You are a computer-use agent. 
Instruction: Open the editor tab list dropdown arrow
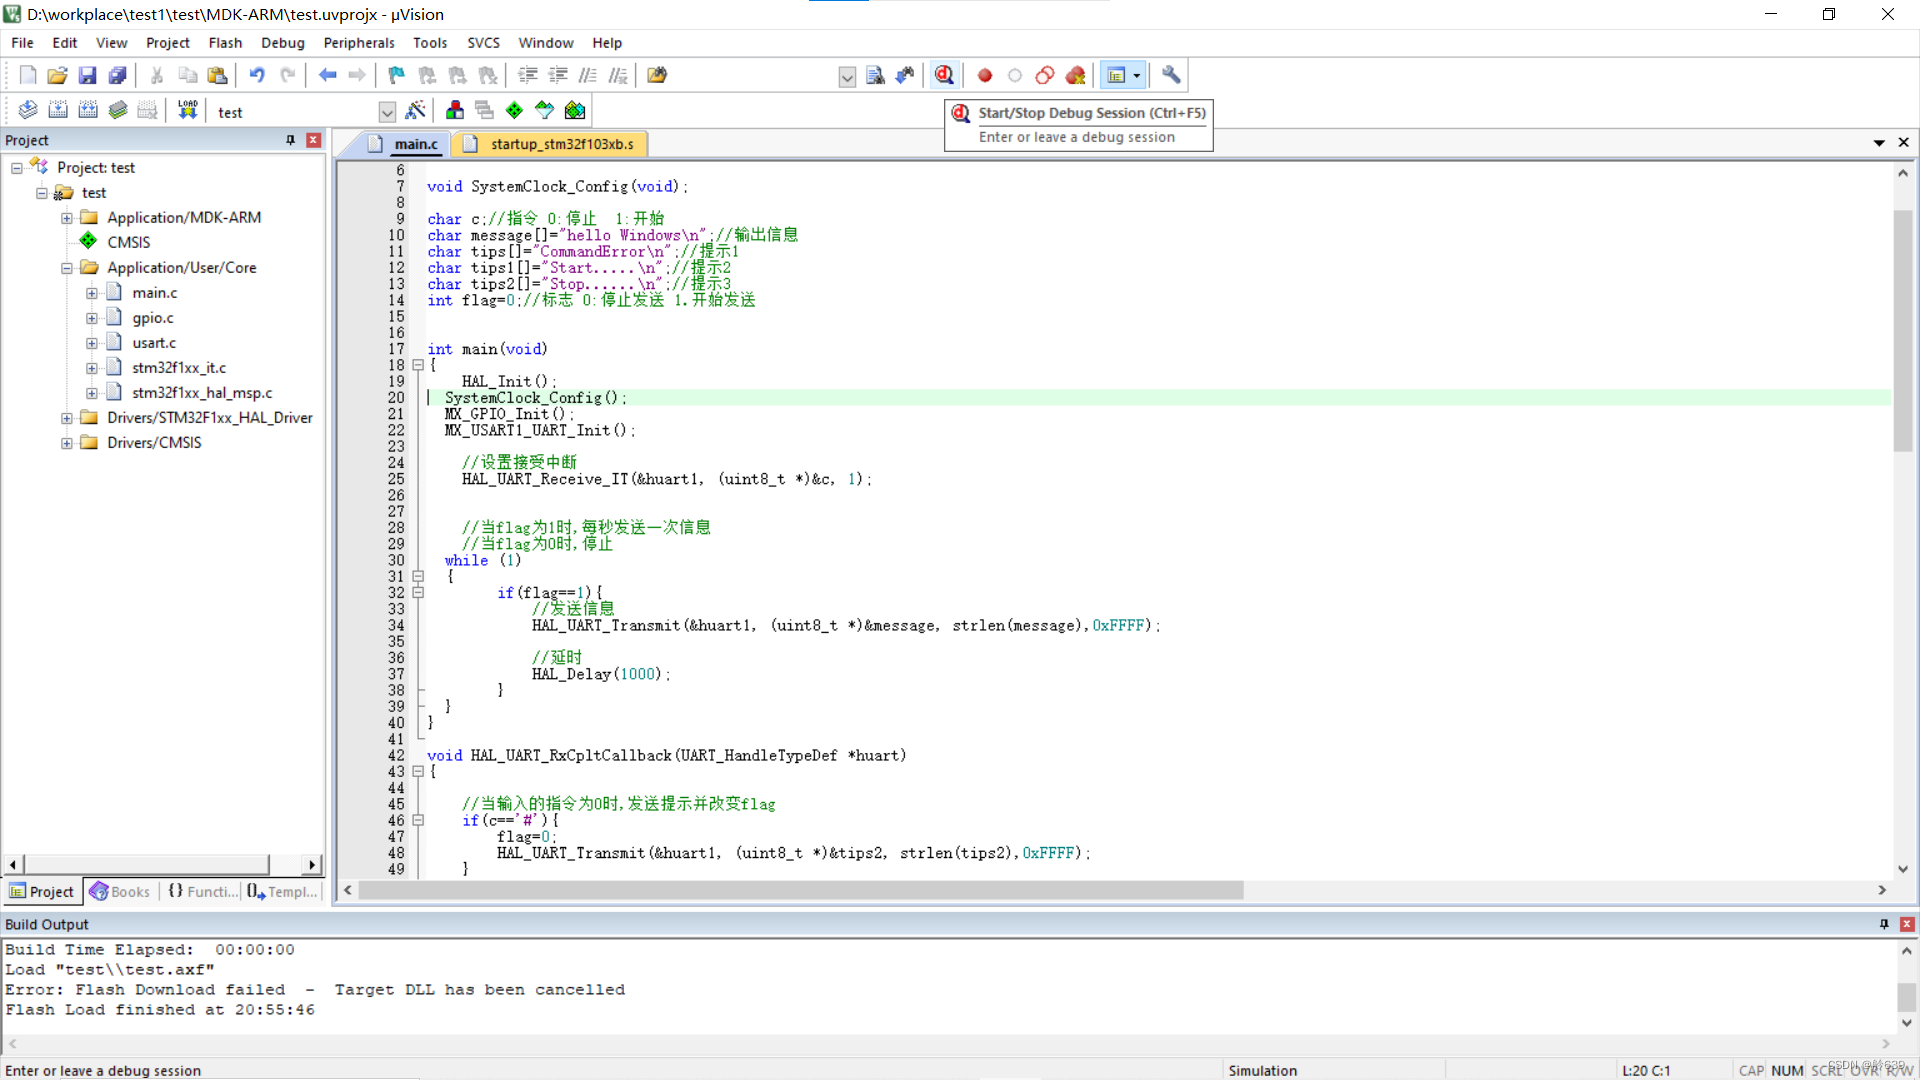point(1879,143)
